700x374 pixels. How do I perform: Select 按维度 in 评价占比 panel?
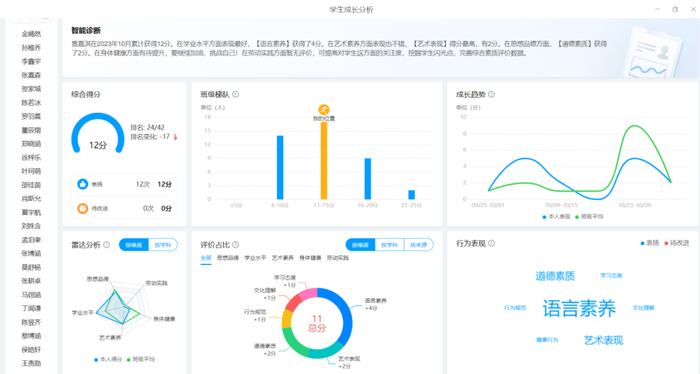(360, 245)
